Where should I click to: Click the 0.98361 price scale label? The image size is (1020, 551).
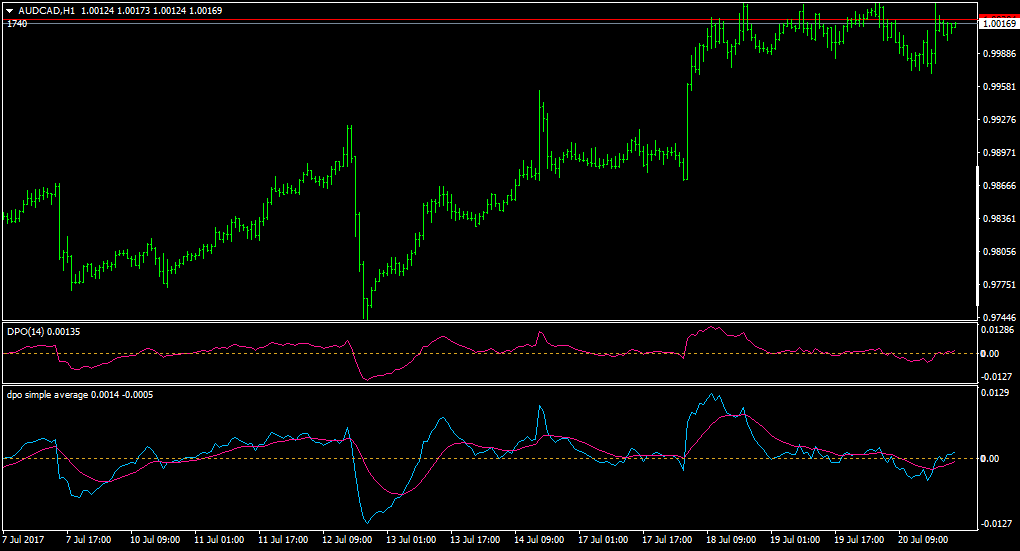coord(1000,219)
